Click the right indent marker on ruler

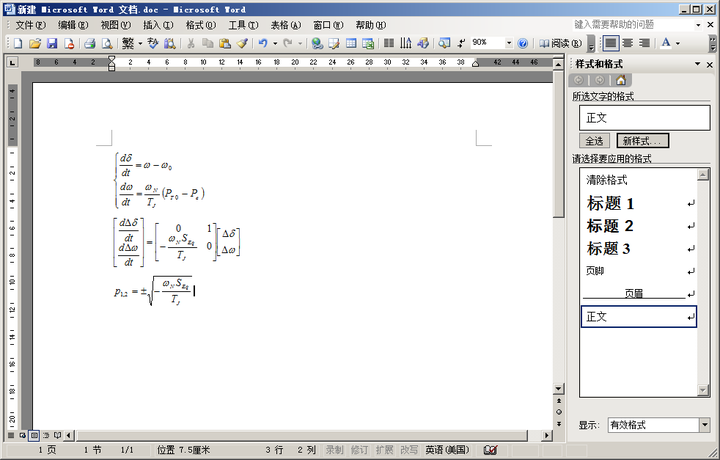tap(475, 64)
